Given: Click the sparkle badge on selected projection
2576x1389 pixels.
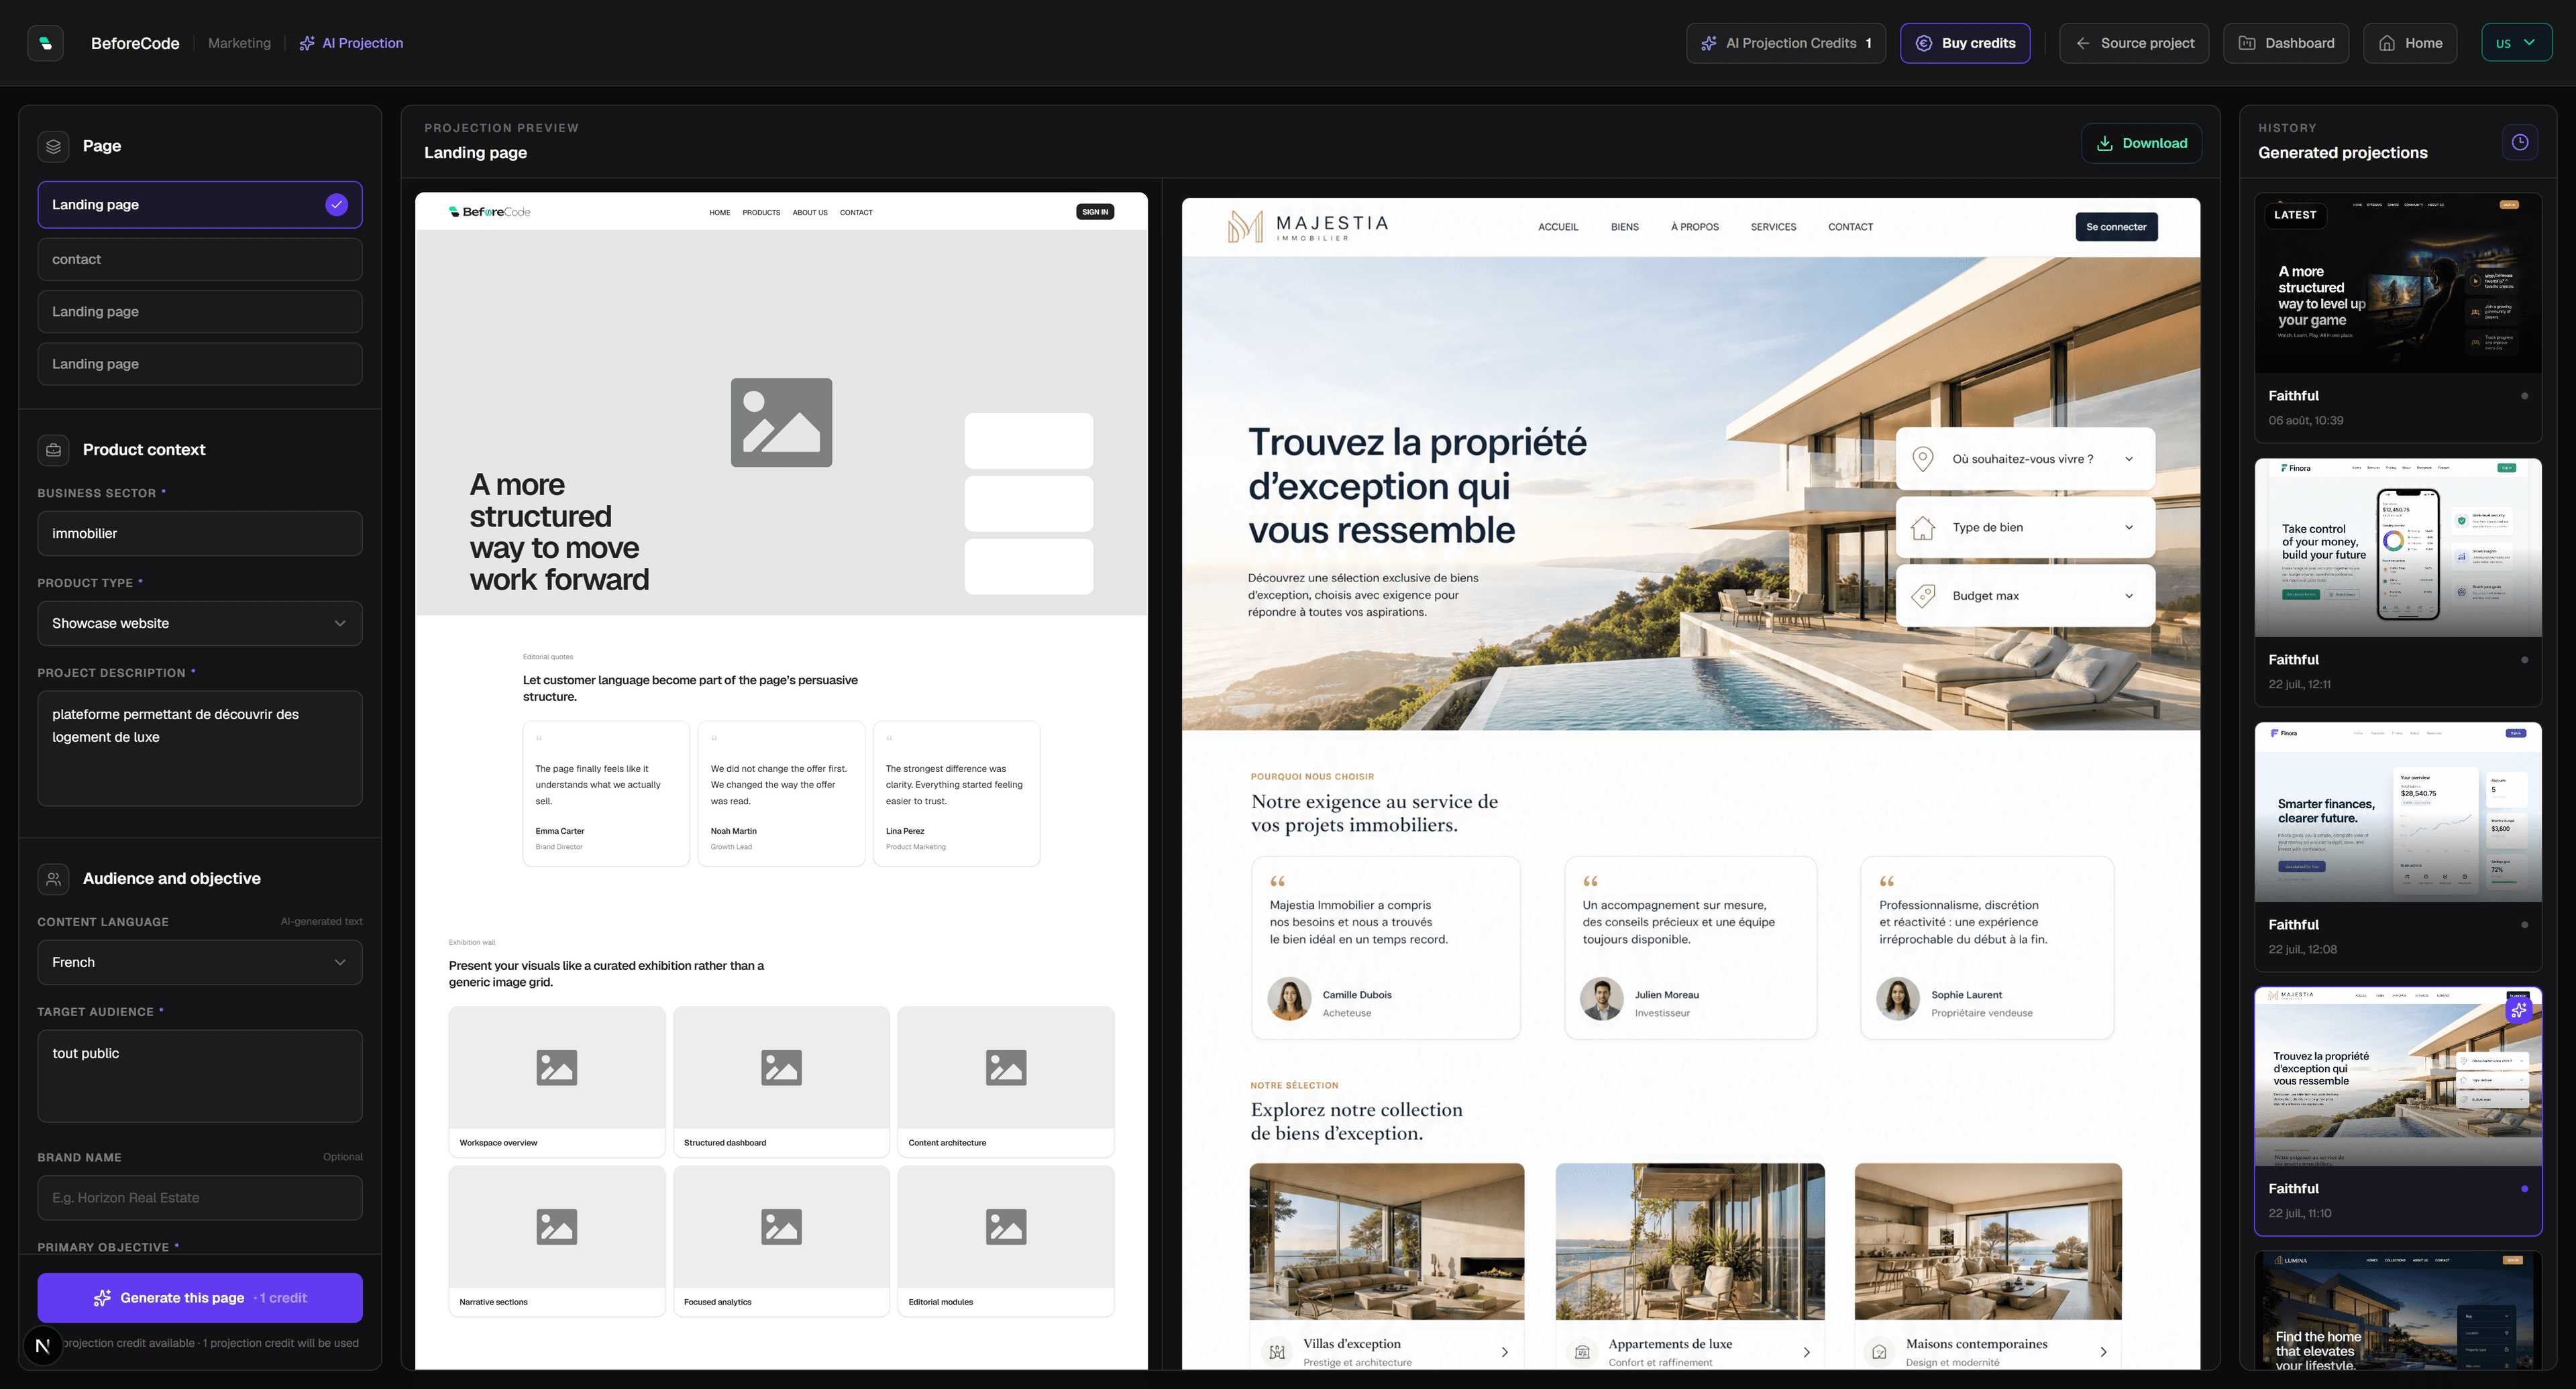Looking at the screenshot, I should [2518, 1010].
